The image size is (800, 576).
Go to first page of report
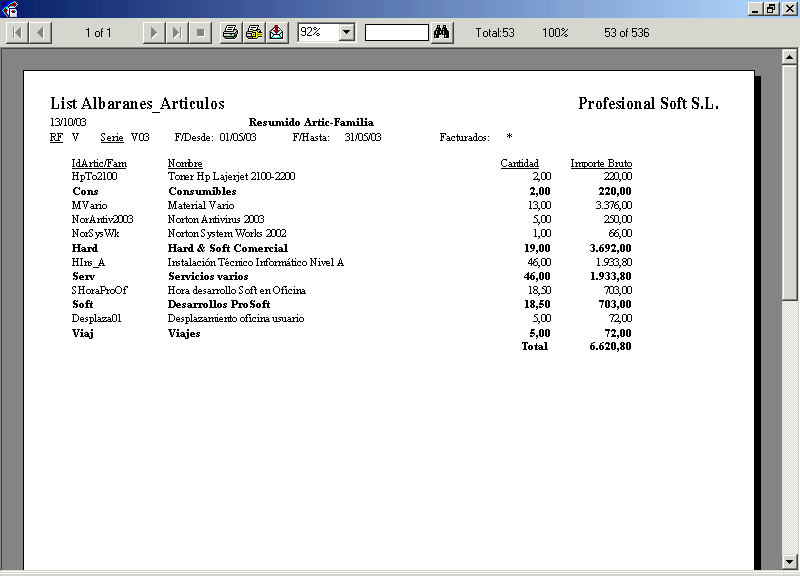tap(18, 33)
